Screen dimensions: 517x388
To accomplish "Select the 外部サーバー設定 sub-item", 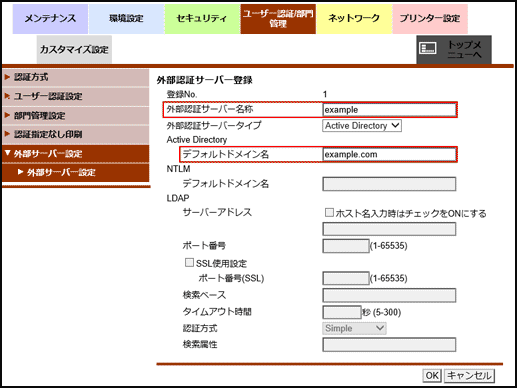I will click(x=76, y=172).
